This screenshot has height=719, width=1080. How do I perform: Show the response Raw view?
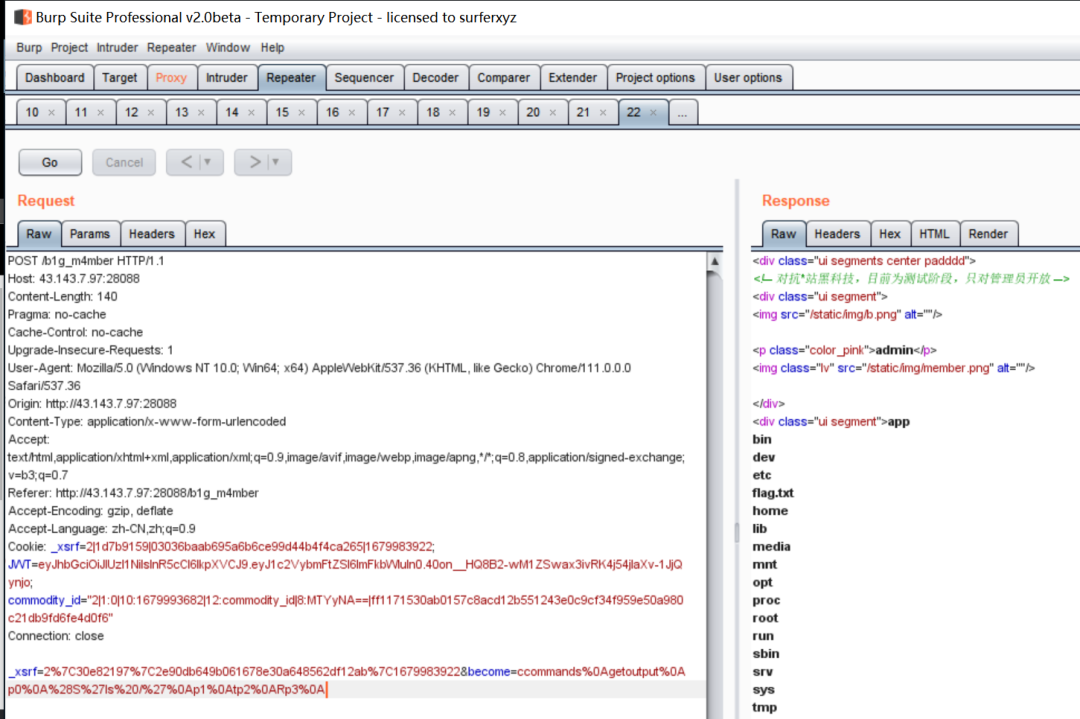784,234
